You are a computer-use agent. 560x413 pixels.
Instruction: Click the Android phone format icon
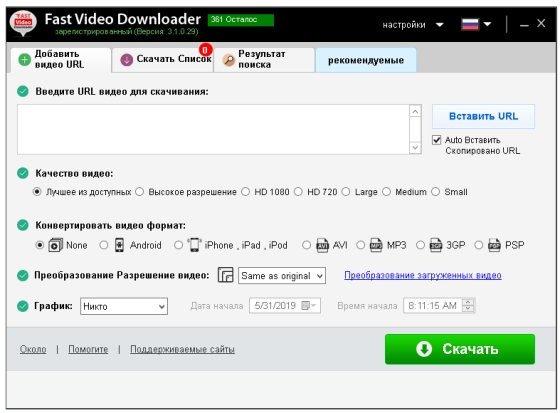click(119, 245)
